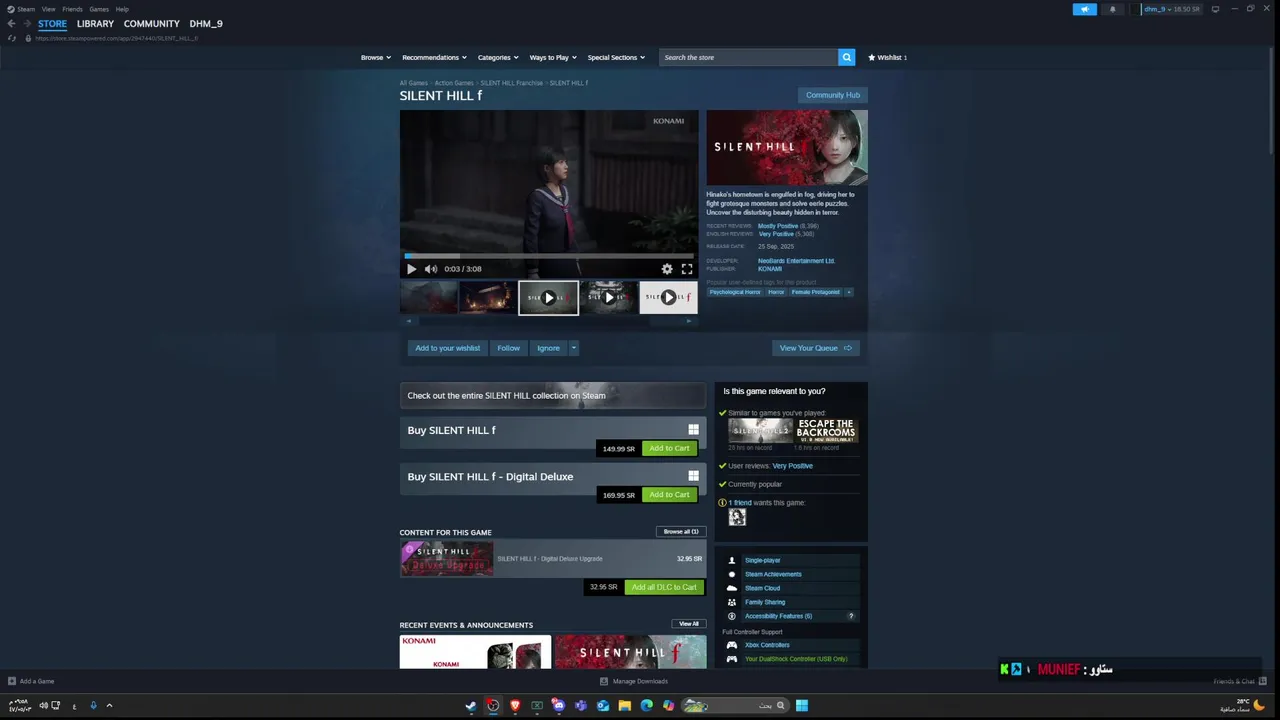Open the Brave browser taskbar icon
The image size is (1280, 720).
pyautogui.click(x=515, y=705)
